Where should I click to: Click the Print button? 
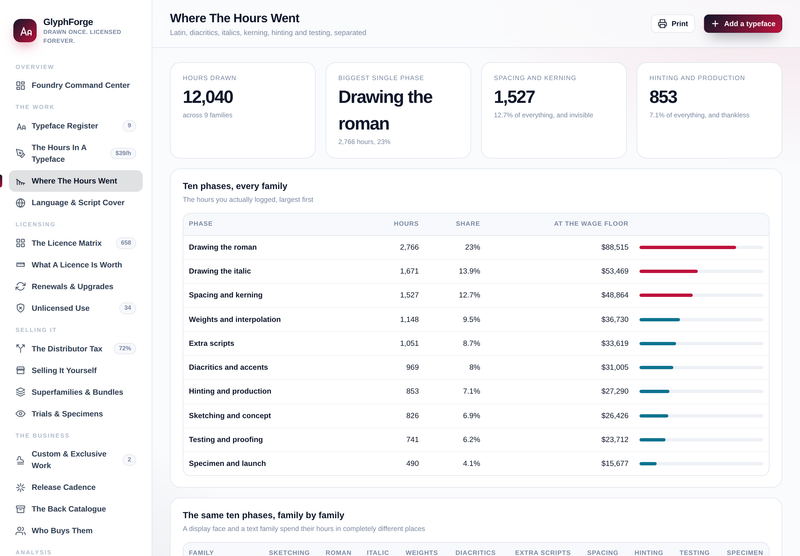pos(673,23)
